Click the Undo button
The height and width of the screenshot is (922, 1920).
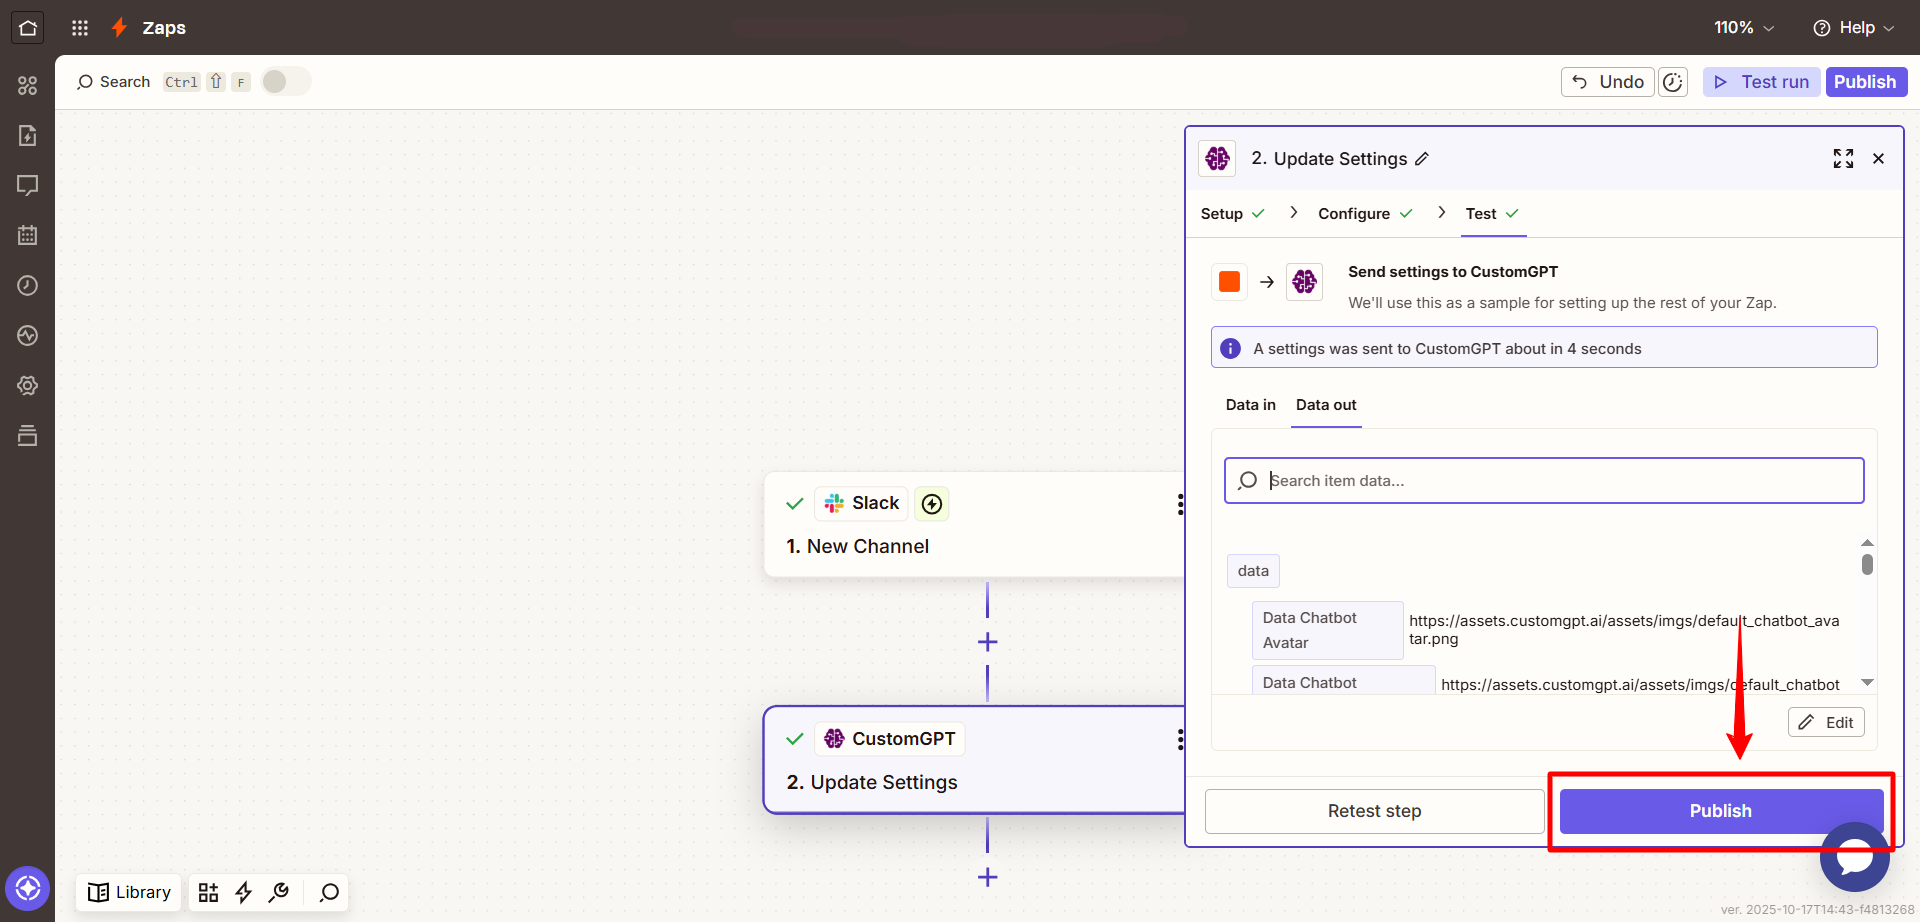click(x=1607, y=82)
